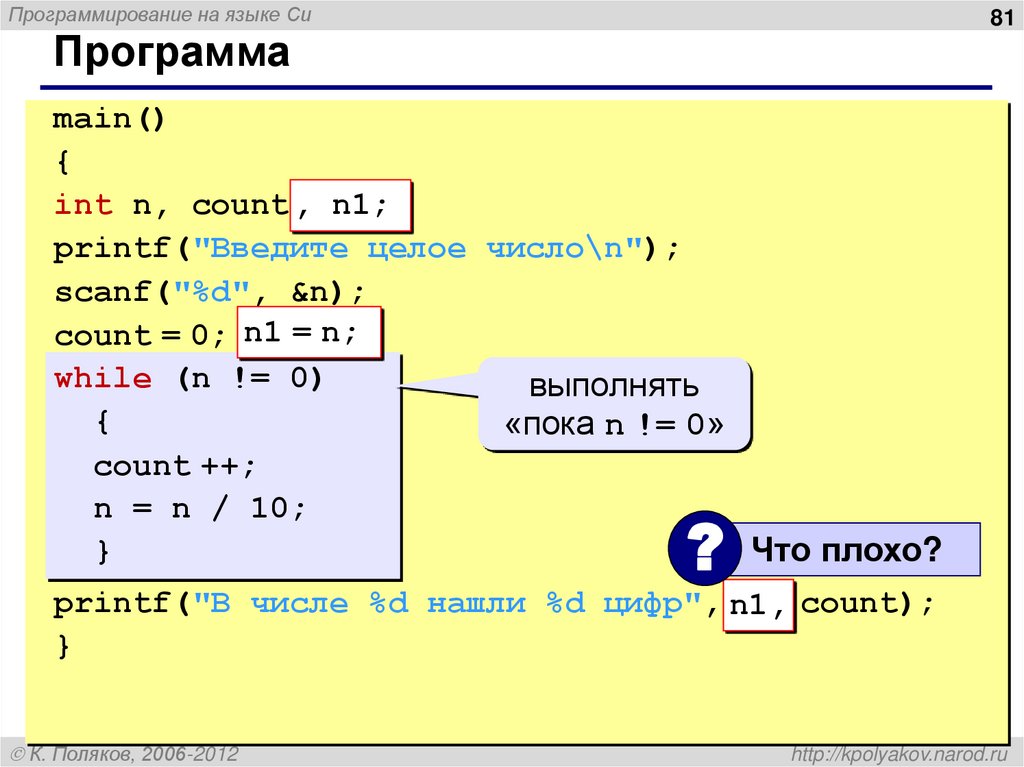
Task: Click the callout 'выполнять «пока n != 0»'
Action: point(615,405)
